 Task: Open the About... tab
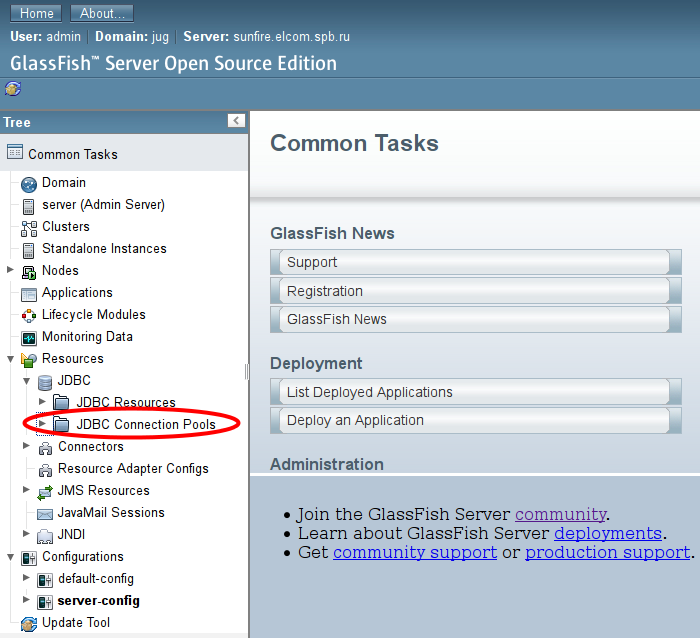tap(103, 14)
